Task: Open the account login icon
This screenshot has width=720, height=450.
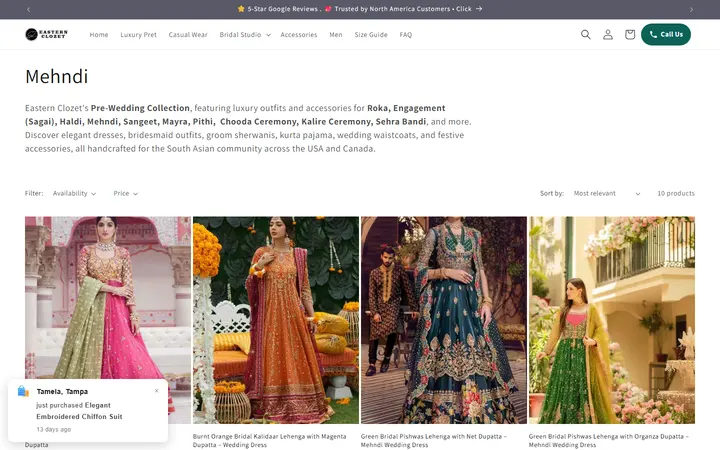Action: pos(608,34)
